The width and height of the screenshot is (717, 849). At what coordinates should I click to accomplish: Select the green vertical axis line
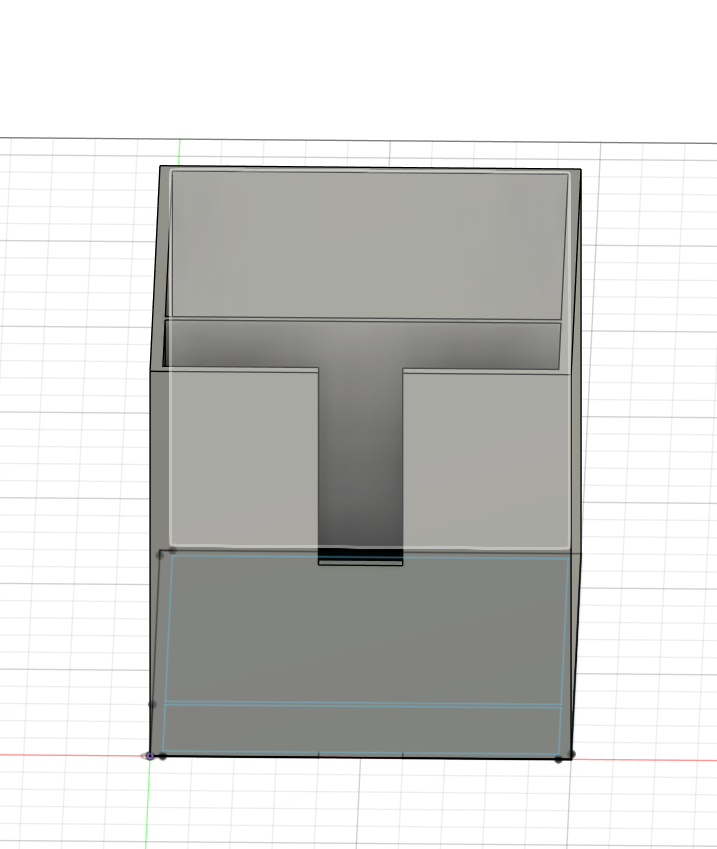click(146, 801)
